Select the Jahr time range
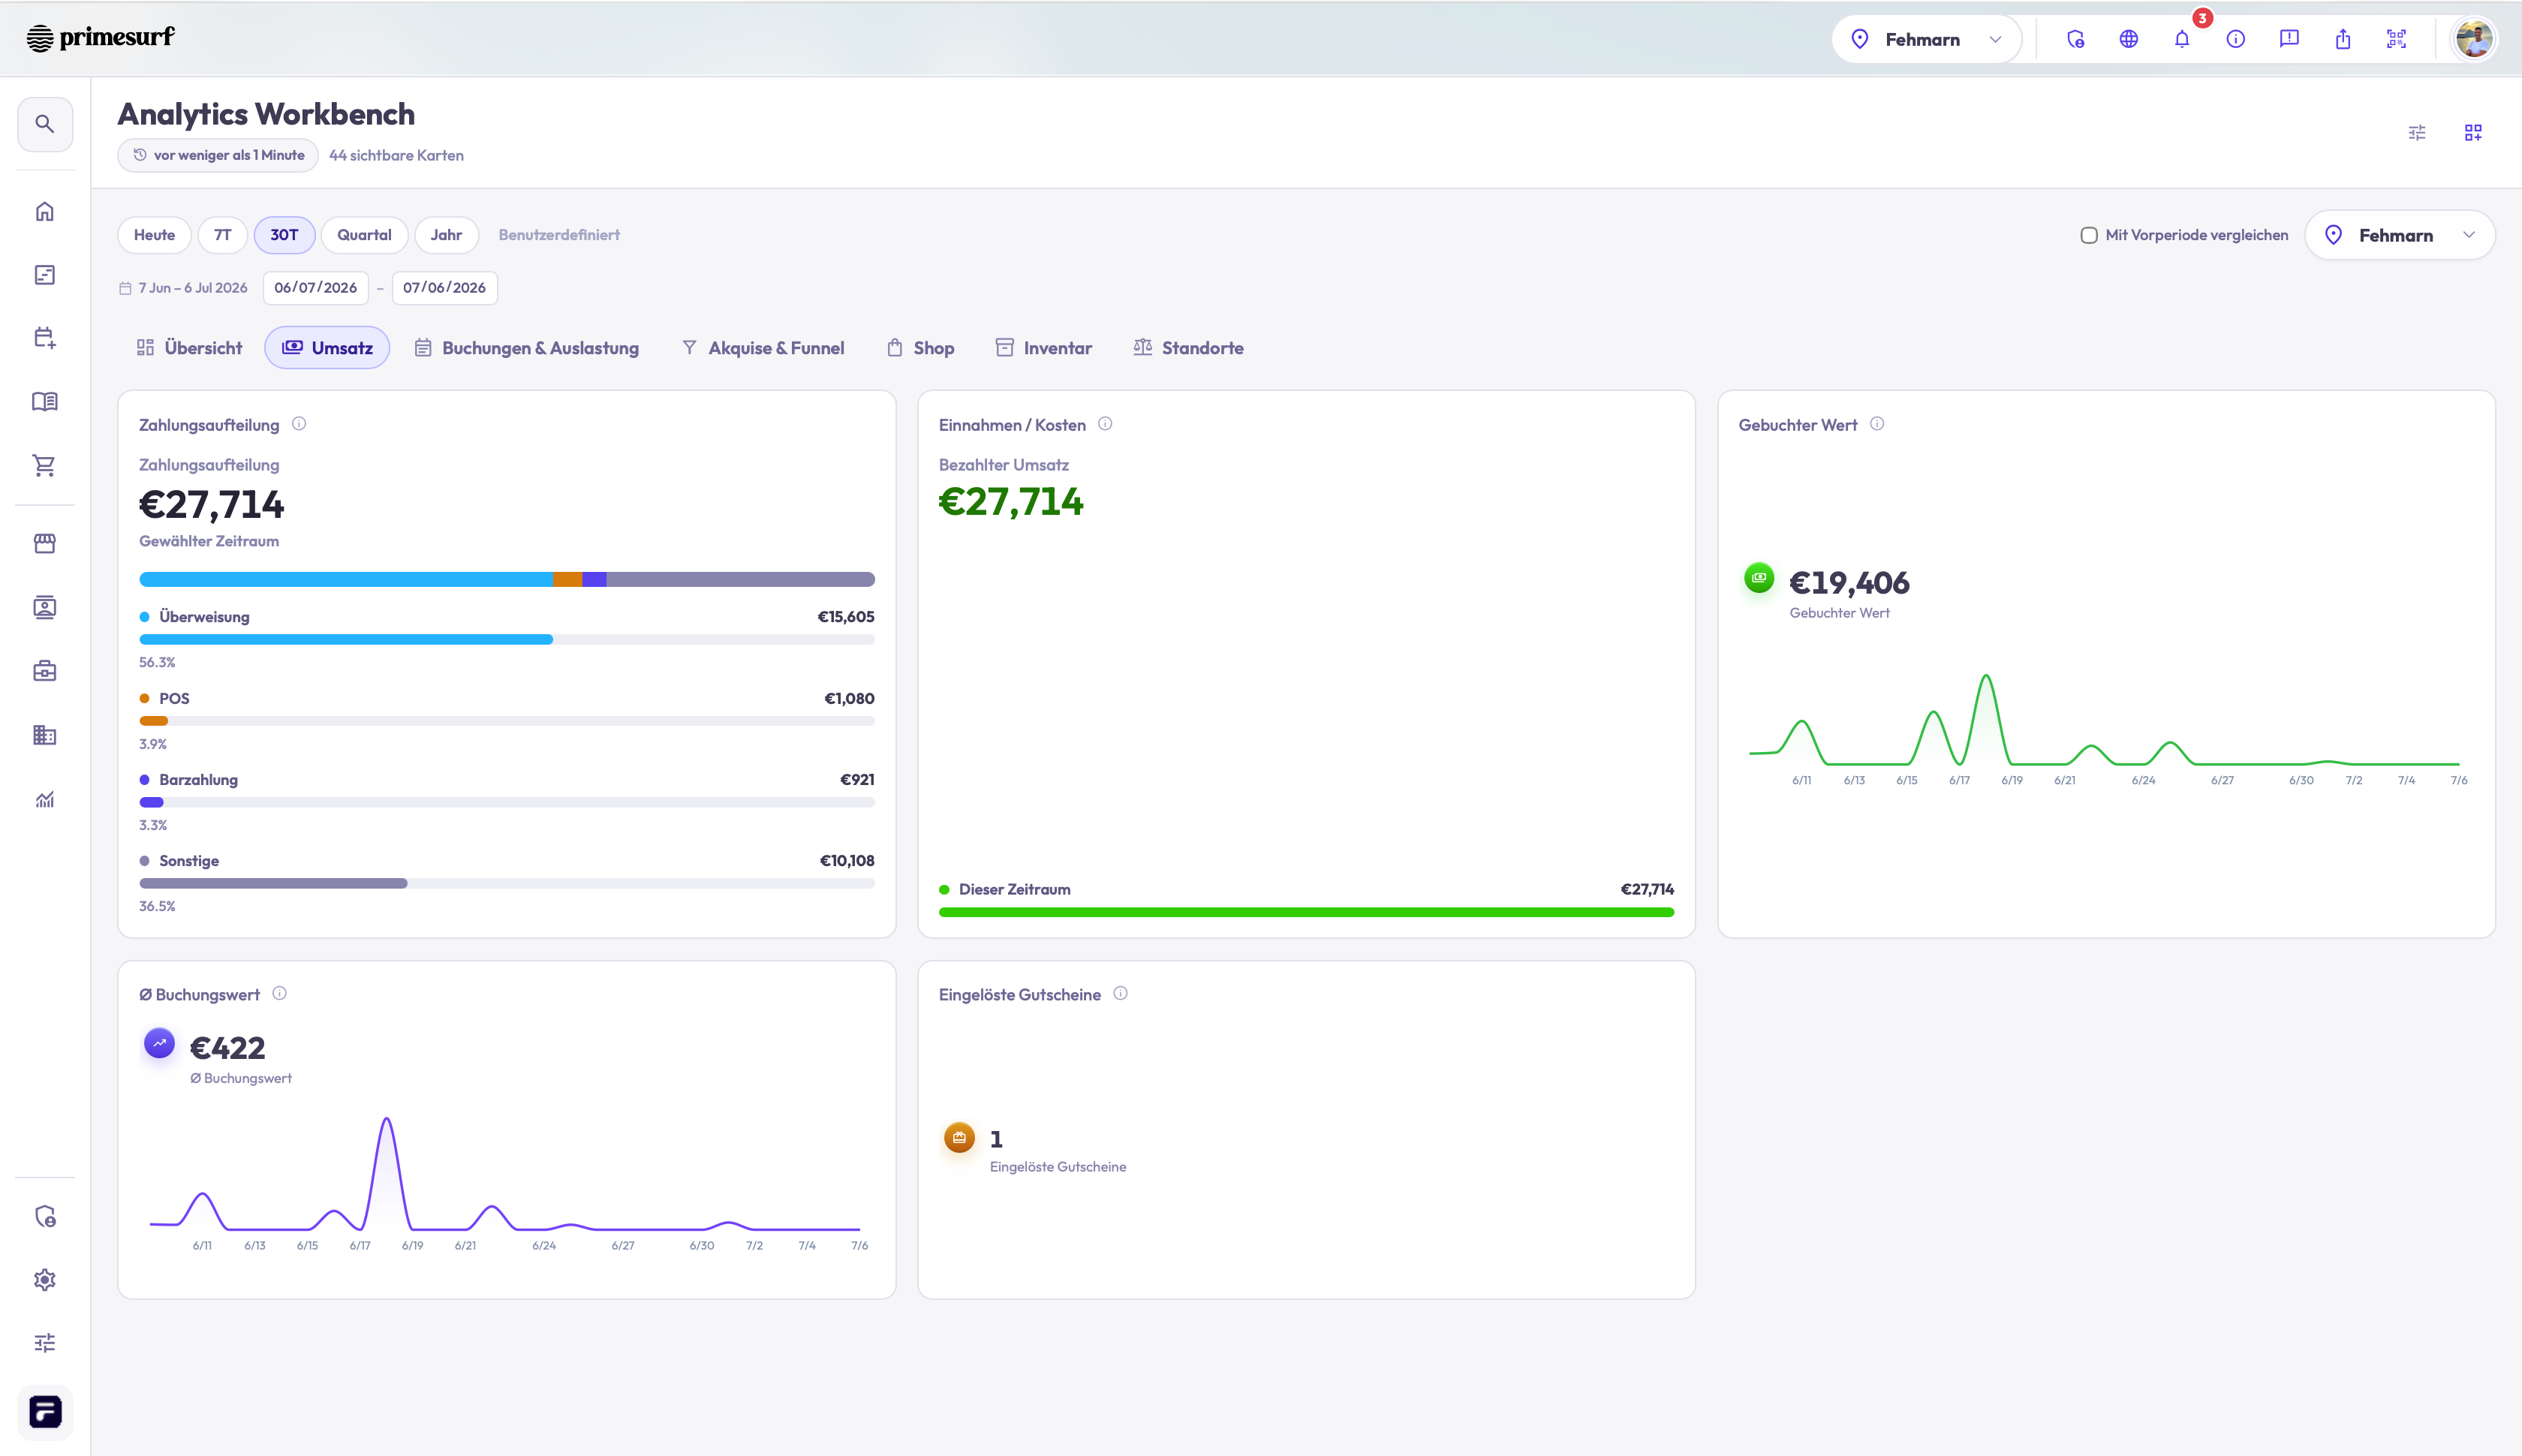 [446, 235]
